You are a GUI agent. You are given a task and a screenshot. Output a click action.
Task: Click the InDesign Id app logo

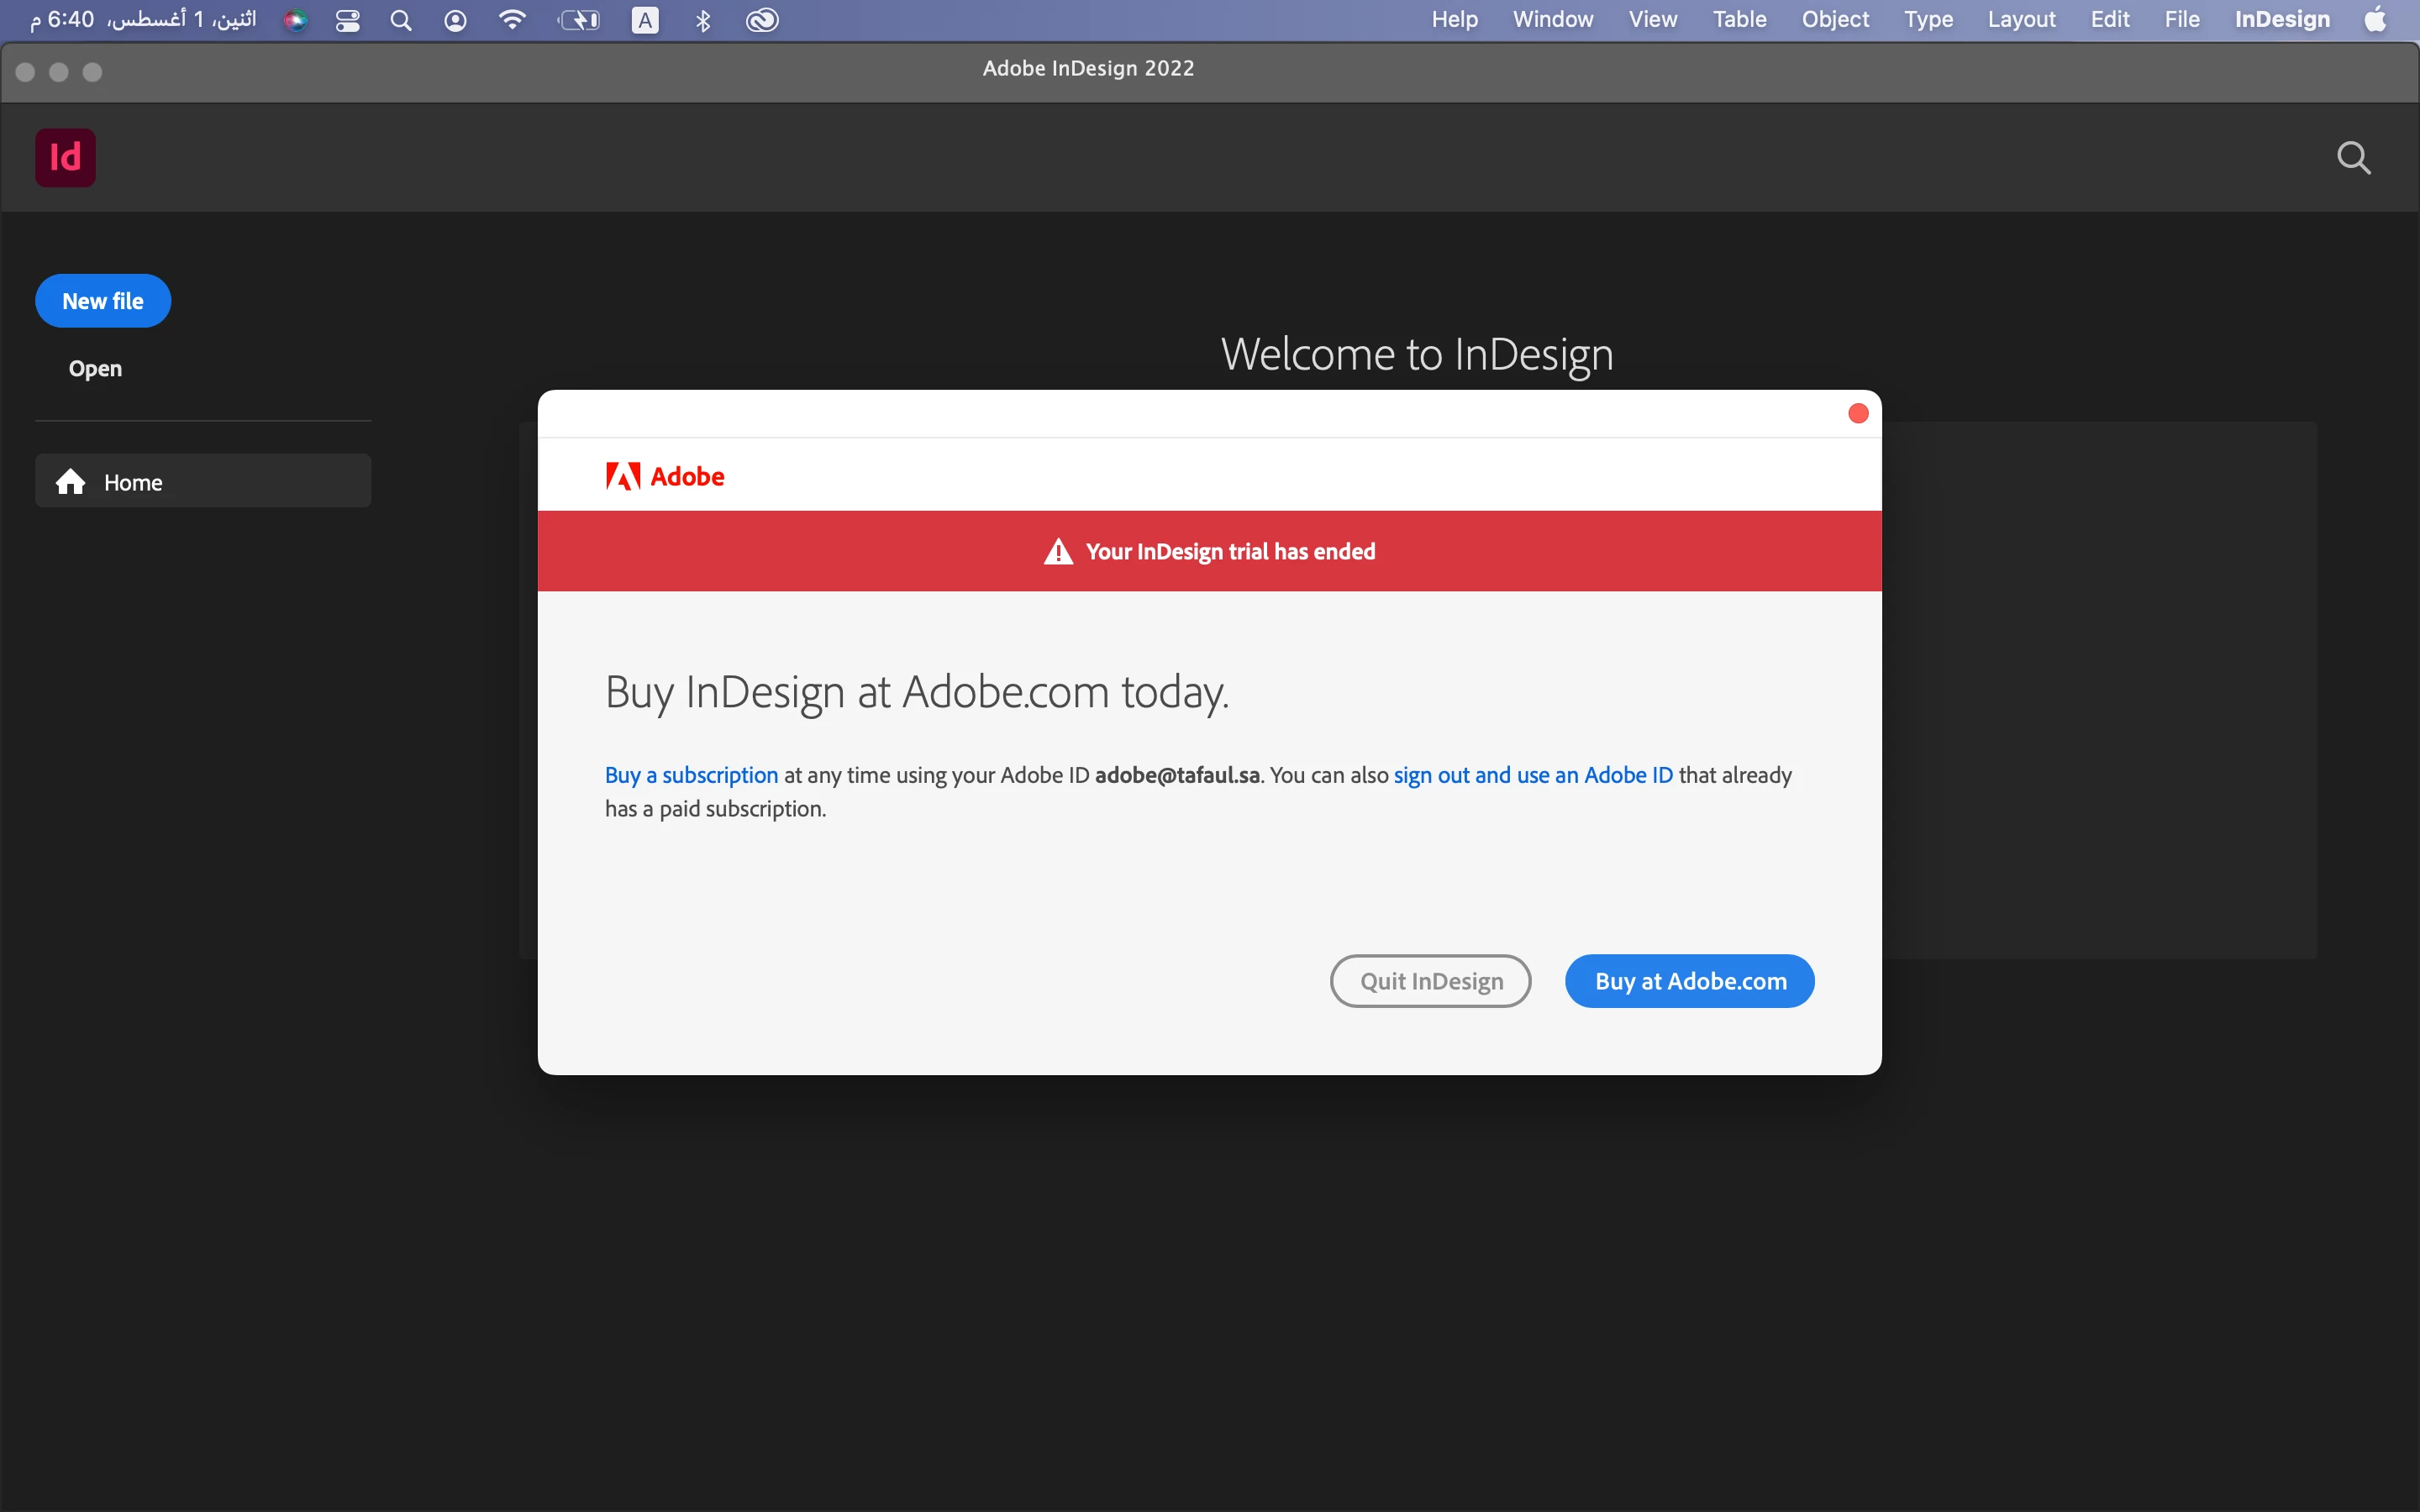click(x=65, y=157)
